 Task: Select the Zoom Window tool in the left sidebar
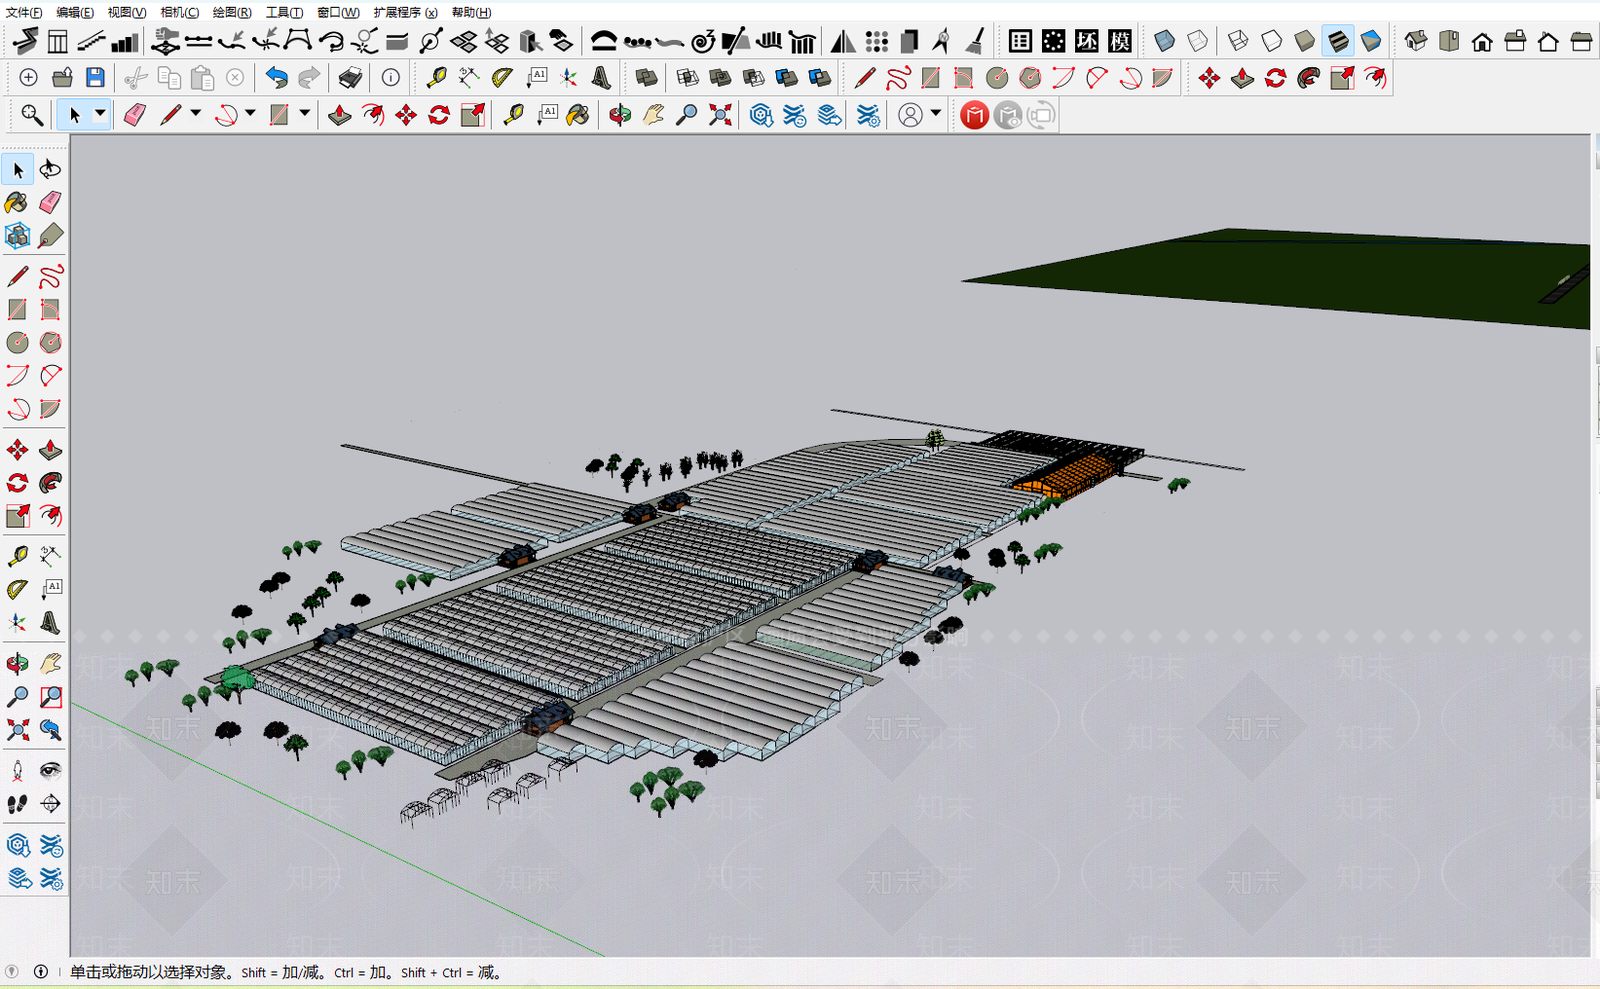click(50, 697)
